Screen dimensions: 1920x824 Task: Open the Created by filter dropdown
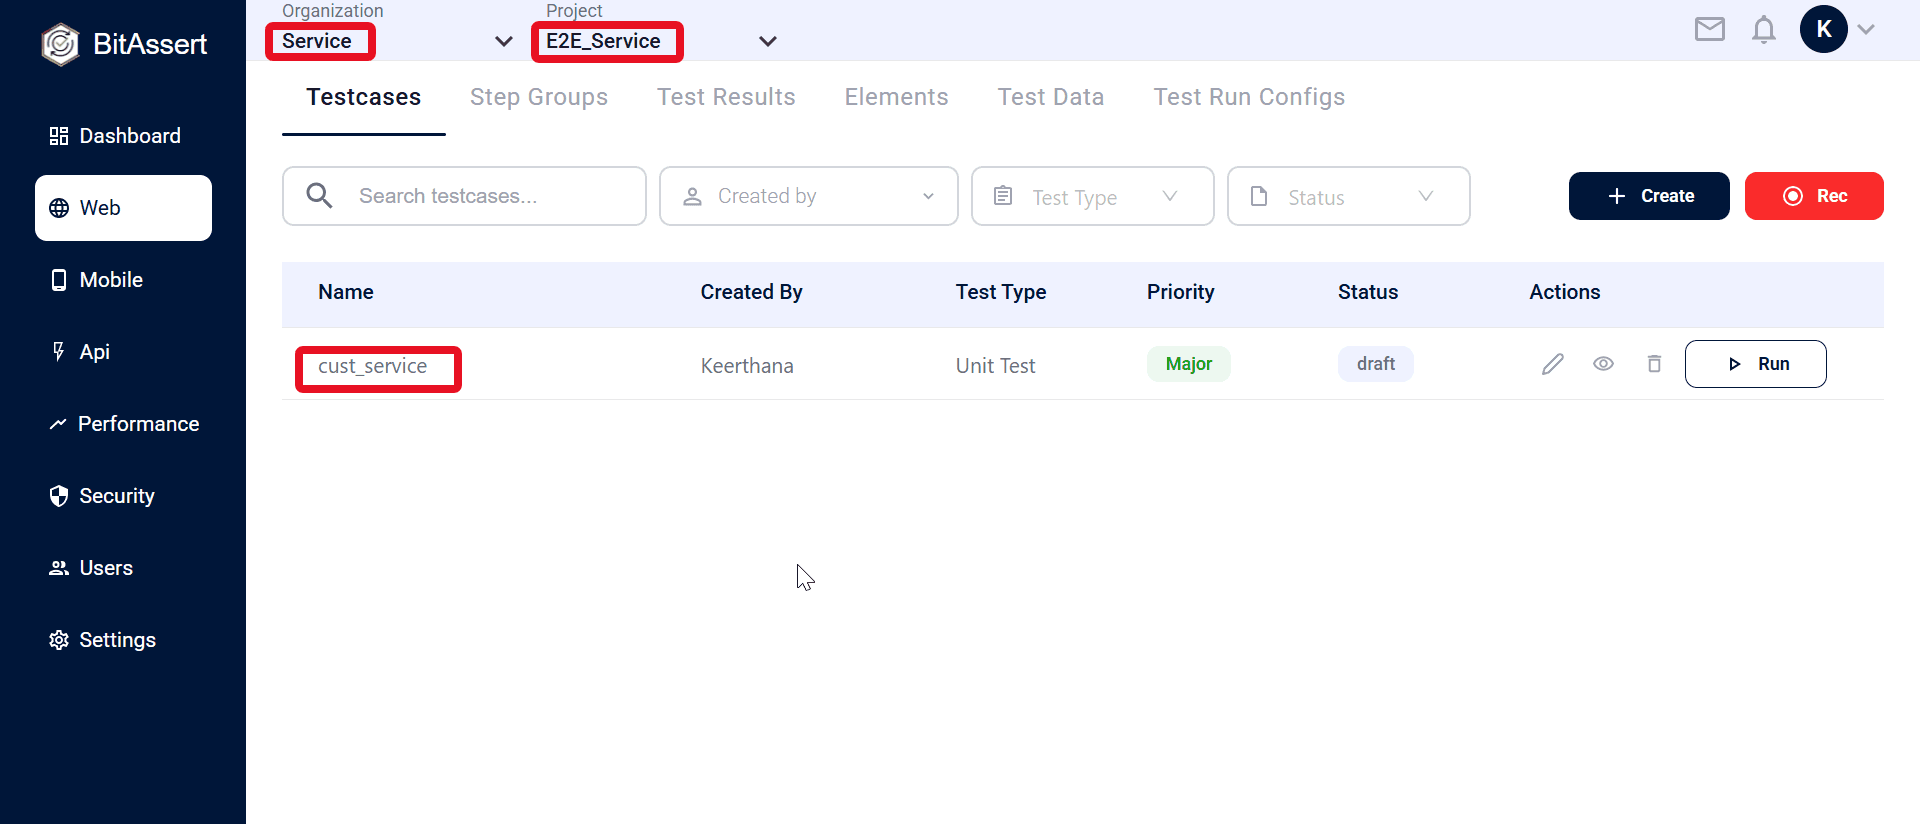(x=809, y=196)
